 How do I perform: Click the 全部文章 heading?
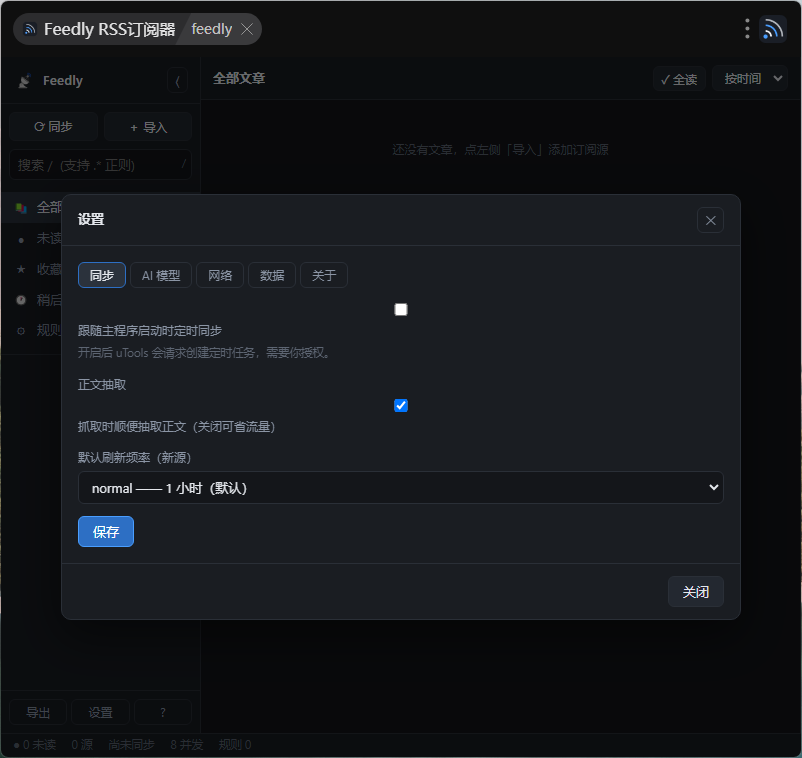pos(239,78)
